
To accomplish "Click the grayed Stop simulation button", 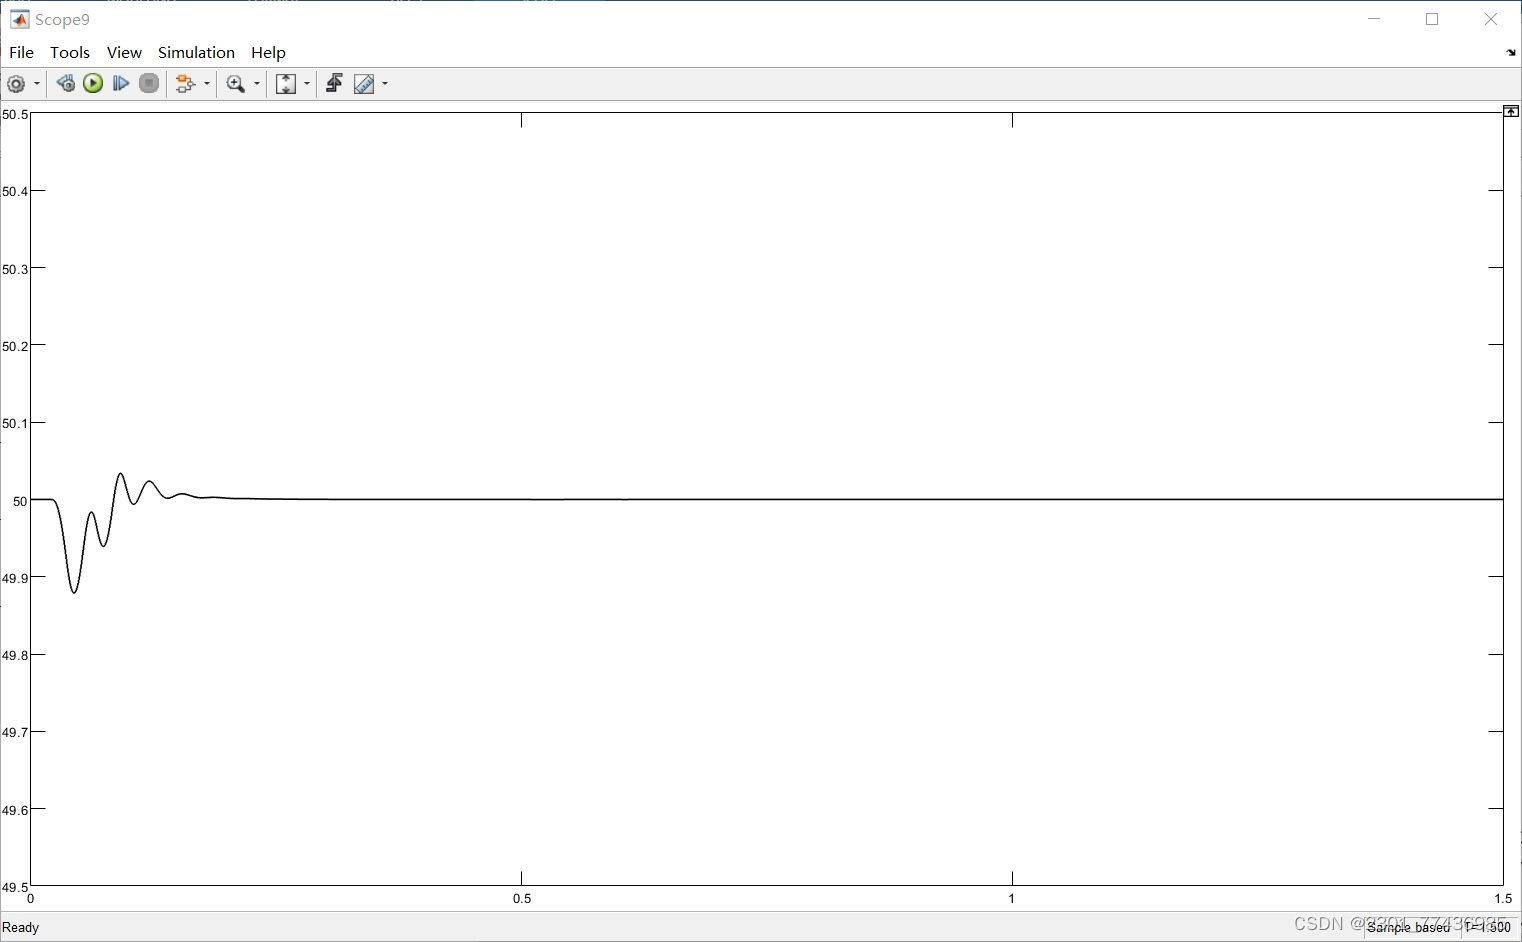I will tap(149, 84).
